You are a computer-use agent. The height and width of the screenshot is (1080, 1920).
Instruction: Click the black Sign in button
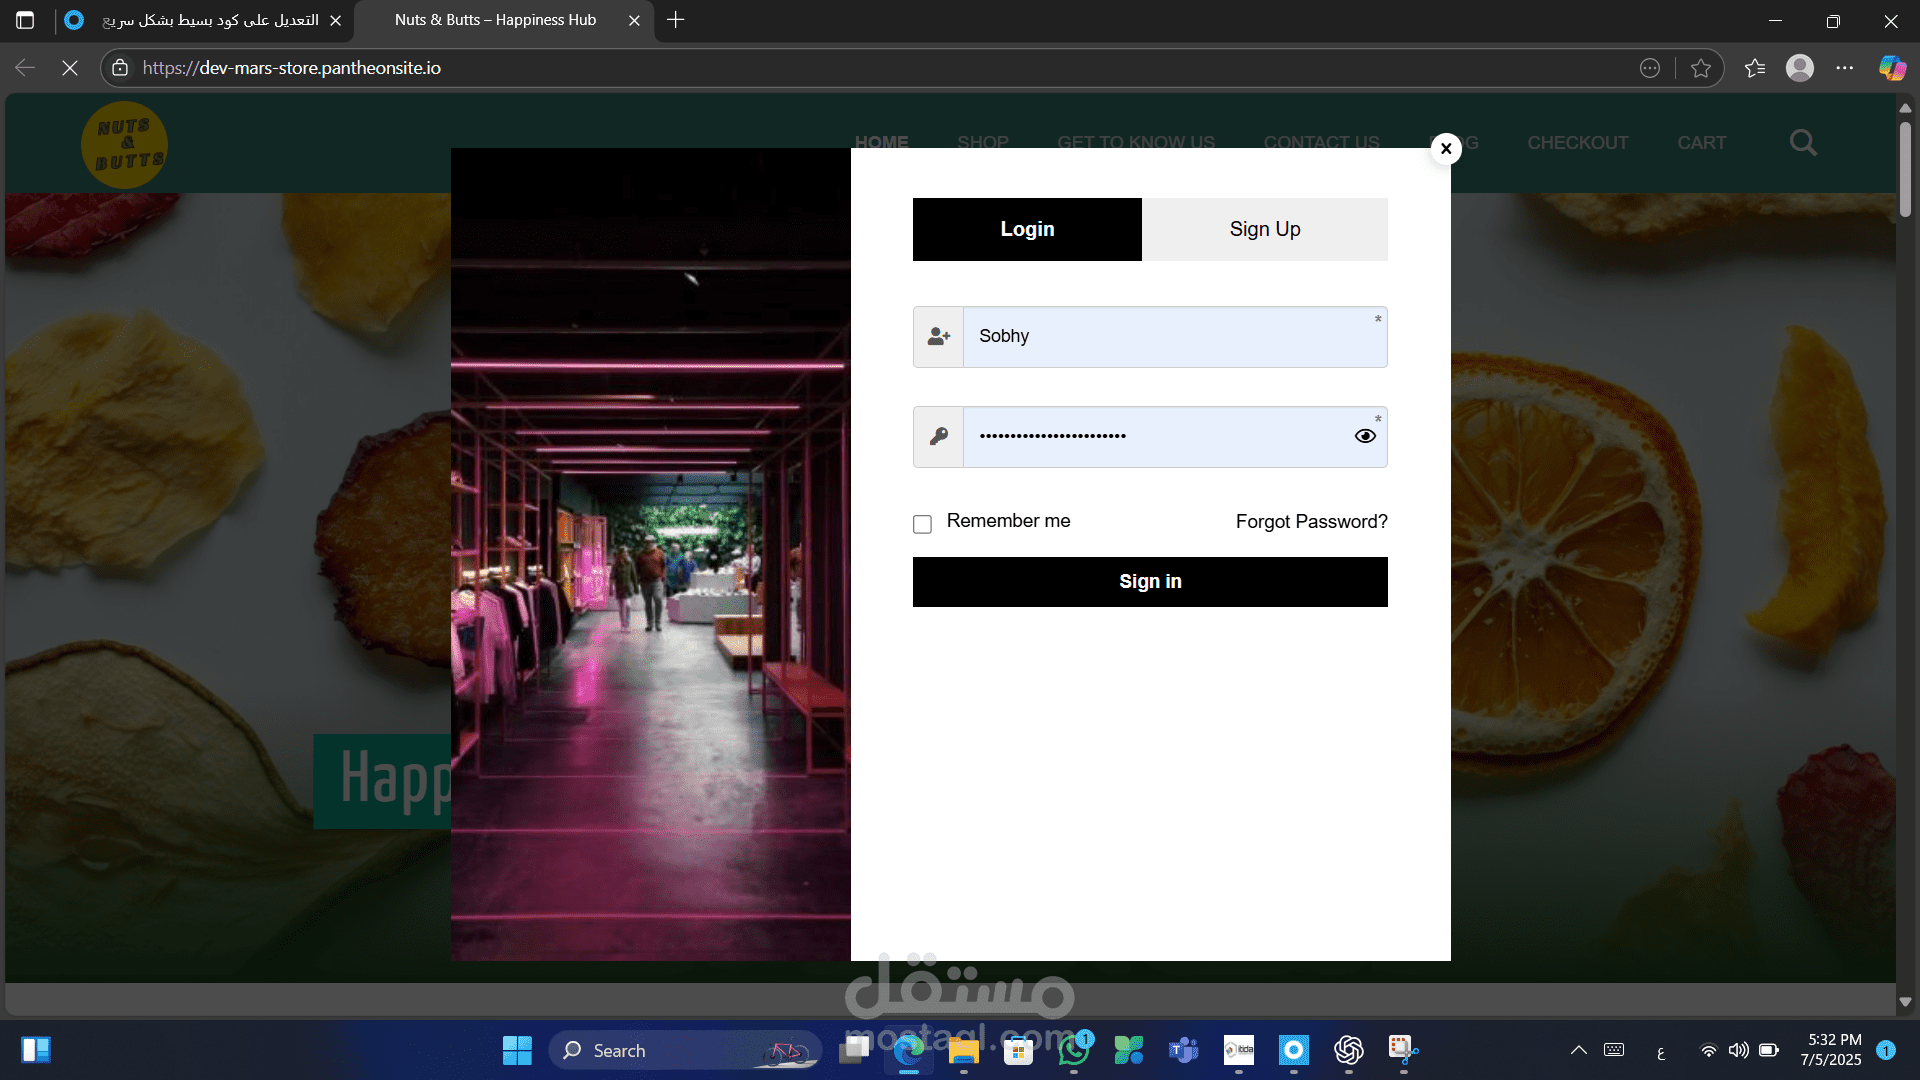(x=1150, y=582)
